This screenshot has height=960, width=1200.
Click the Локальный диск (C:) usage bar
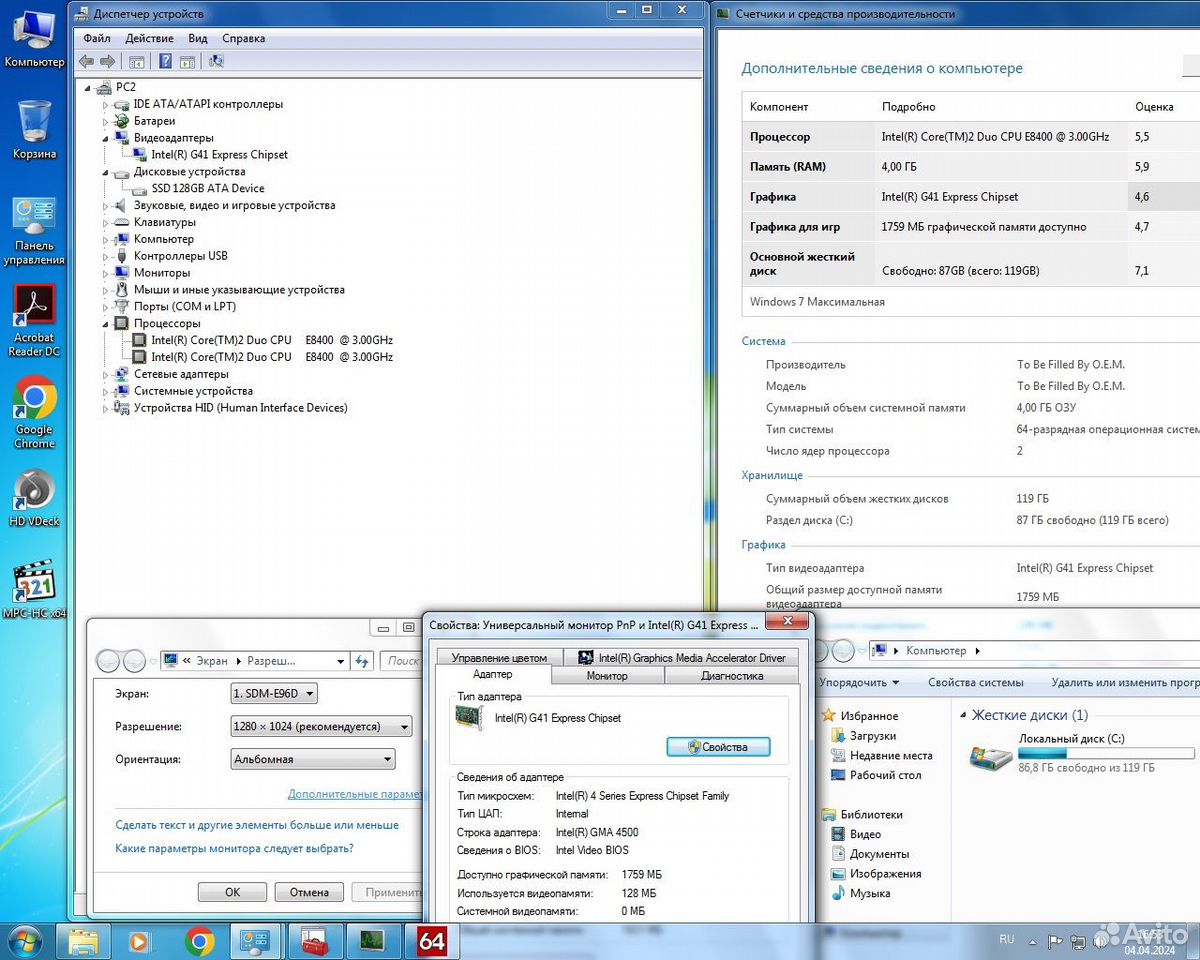1106,753
